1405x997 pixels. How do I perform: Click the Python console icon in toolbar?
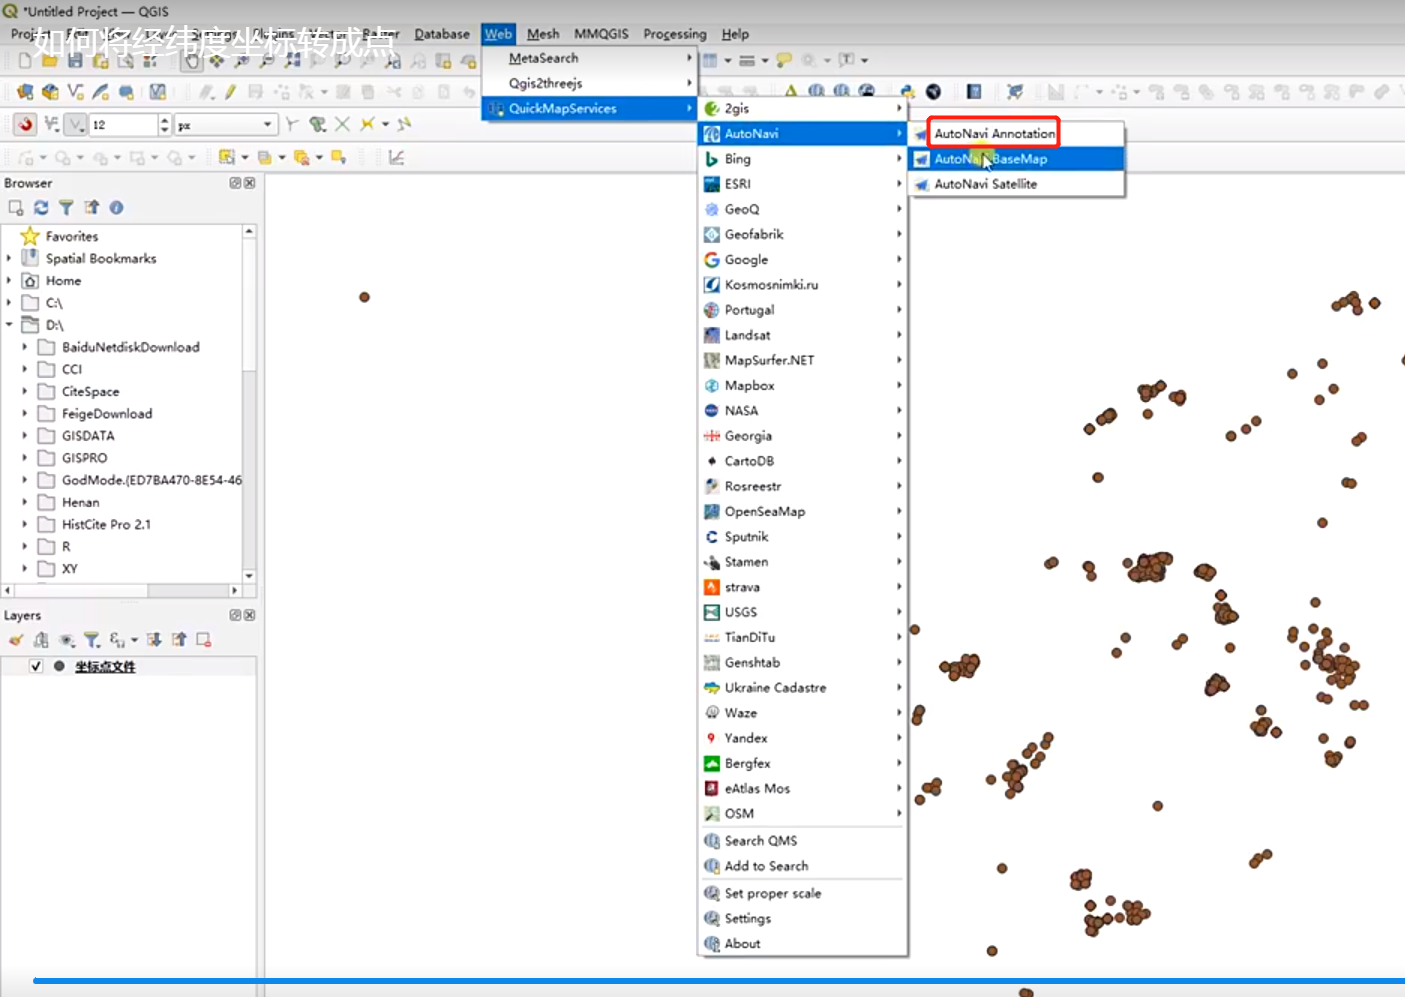tap(907, 92)
